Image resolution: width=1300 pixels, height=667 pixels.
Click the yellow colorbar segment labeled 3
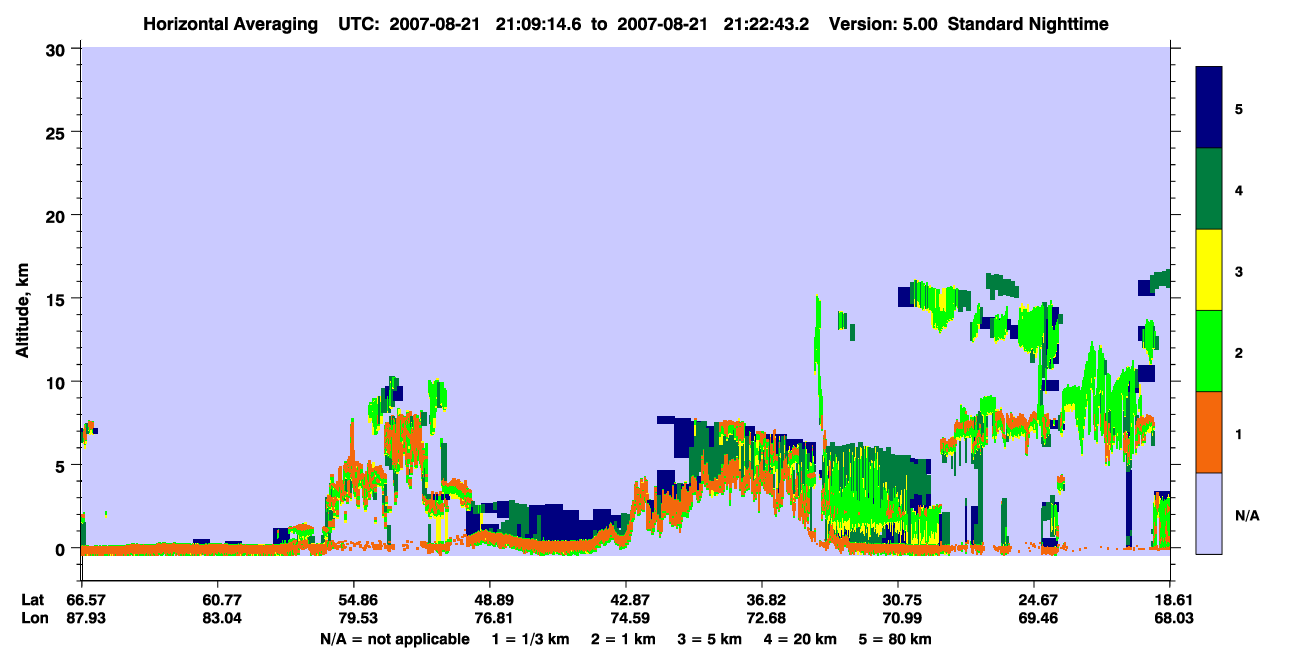coord(1209,270)
